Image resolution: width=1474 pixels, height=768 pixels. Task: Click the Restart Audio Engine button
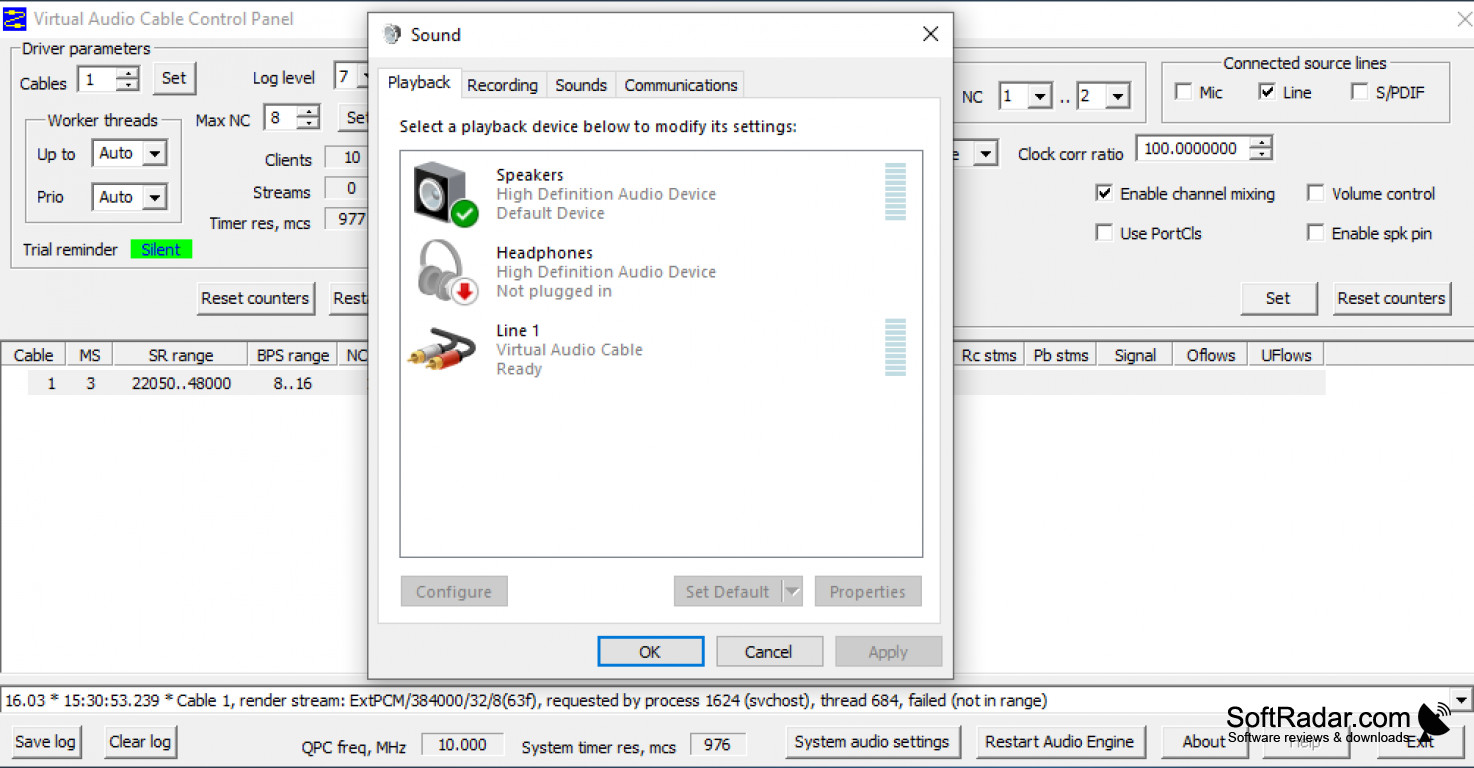tap(1060, 742)
